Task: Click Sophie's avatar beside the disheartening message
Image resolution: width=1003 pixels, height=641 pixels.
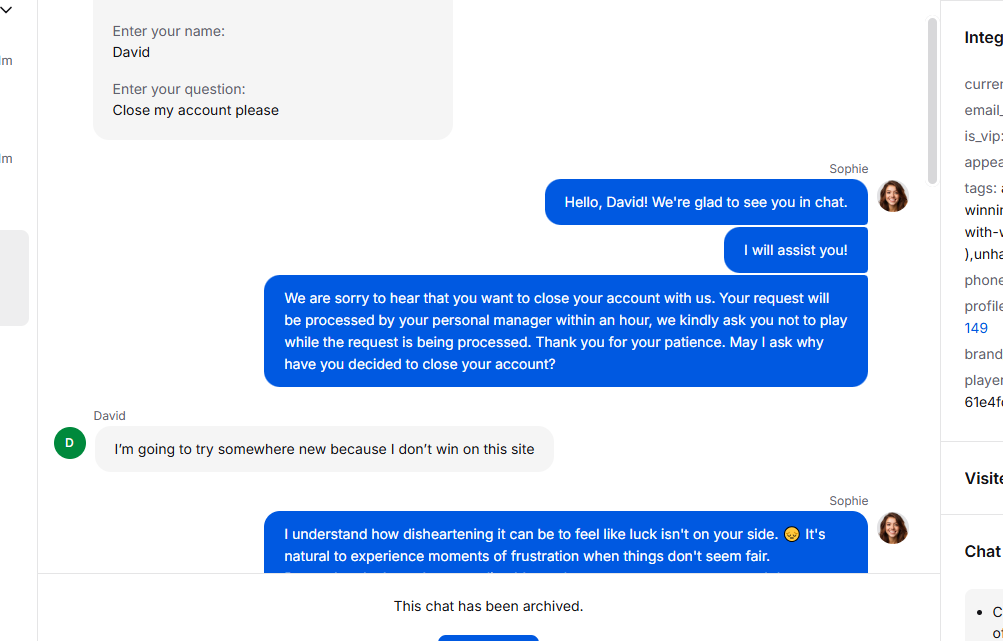Action: [893, 528]
